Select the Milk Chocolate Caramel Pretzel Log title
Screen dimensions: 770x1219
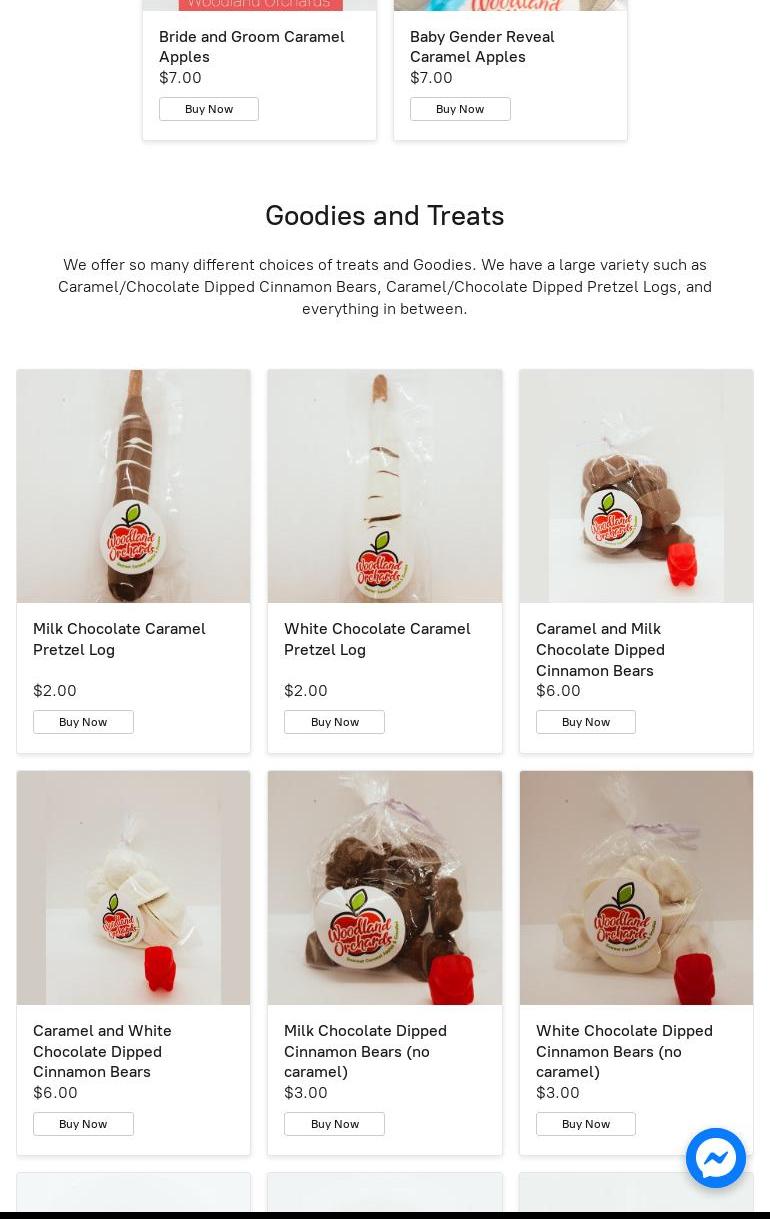[x=119, y=639]
